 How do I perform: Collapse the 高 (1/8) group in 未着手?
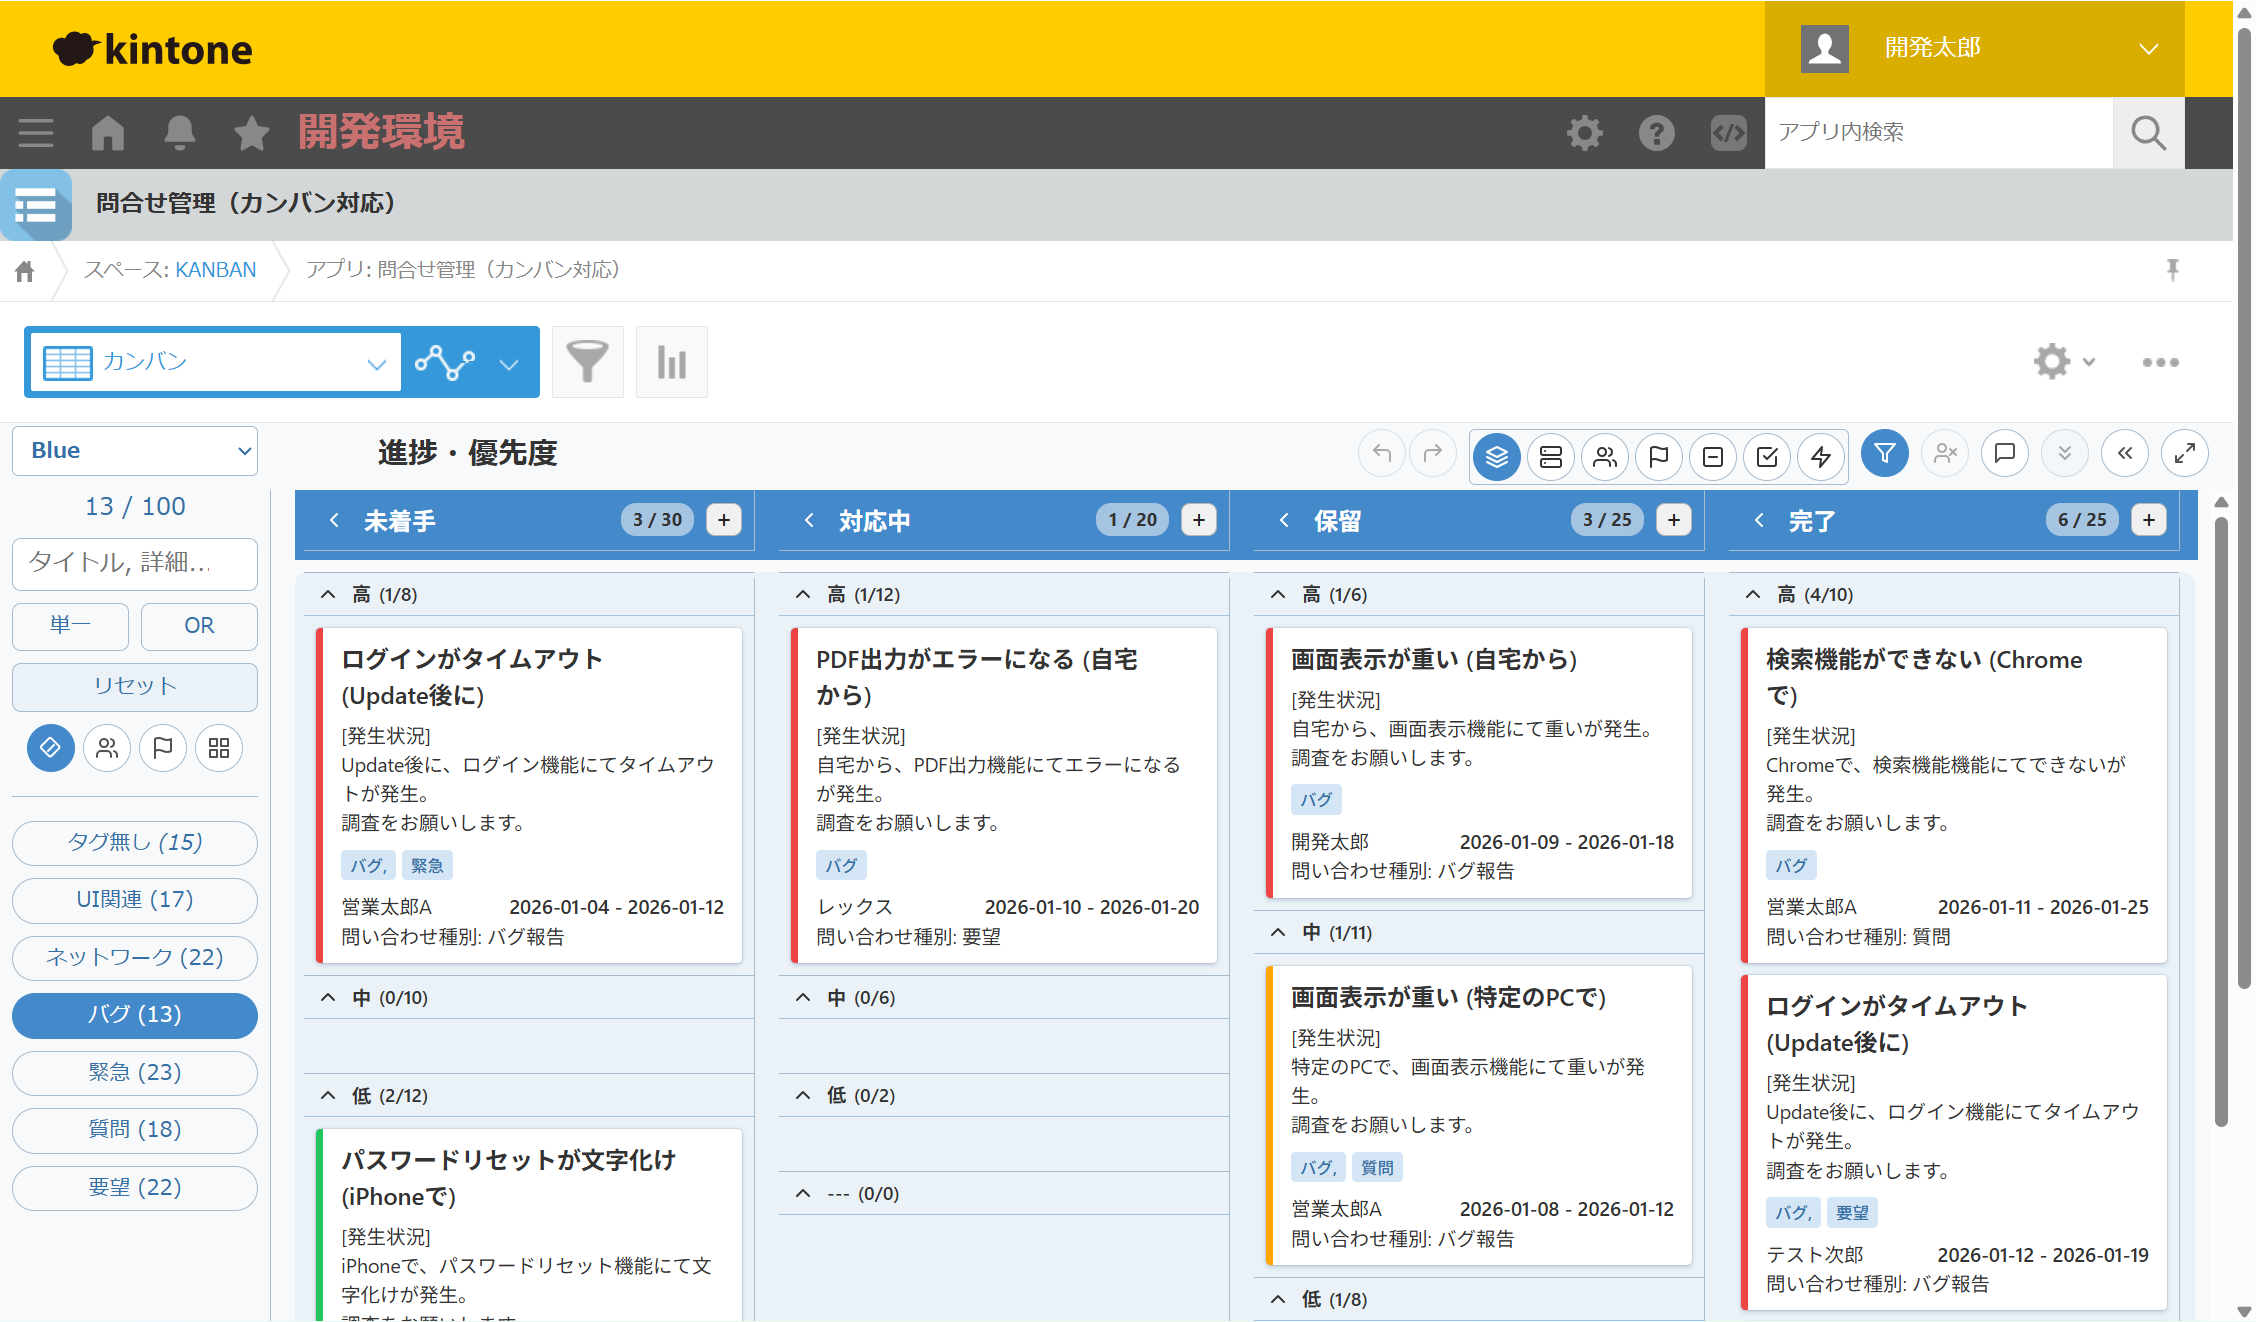tap(328, 595)
